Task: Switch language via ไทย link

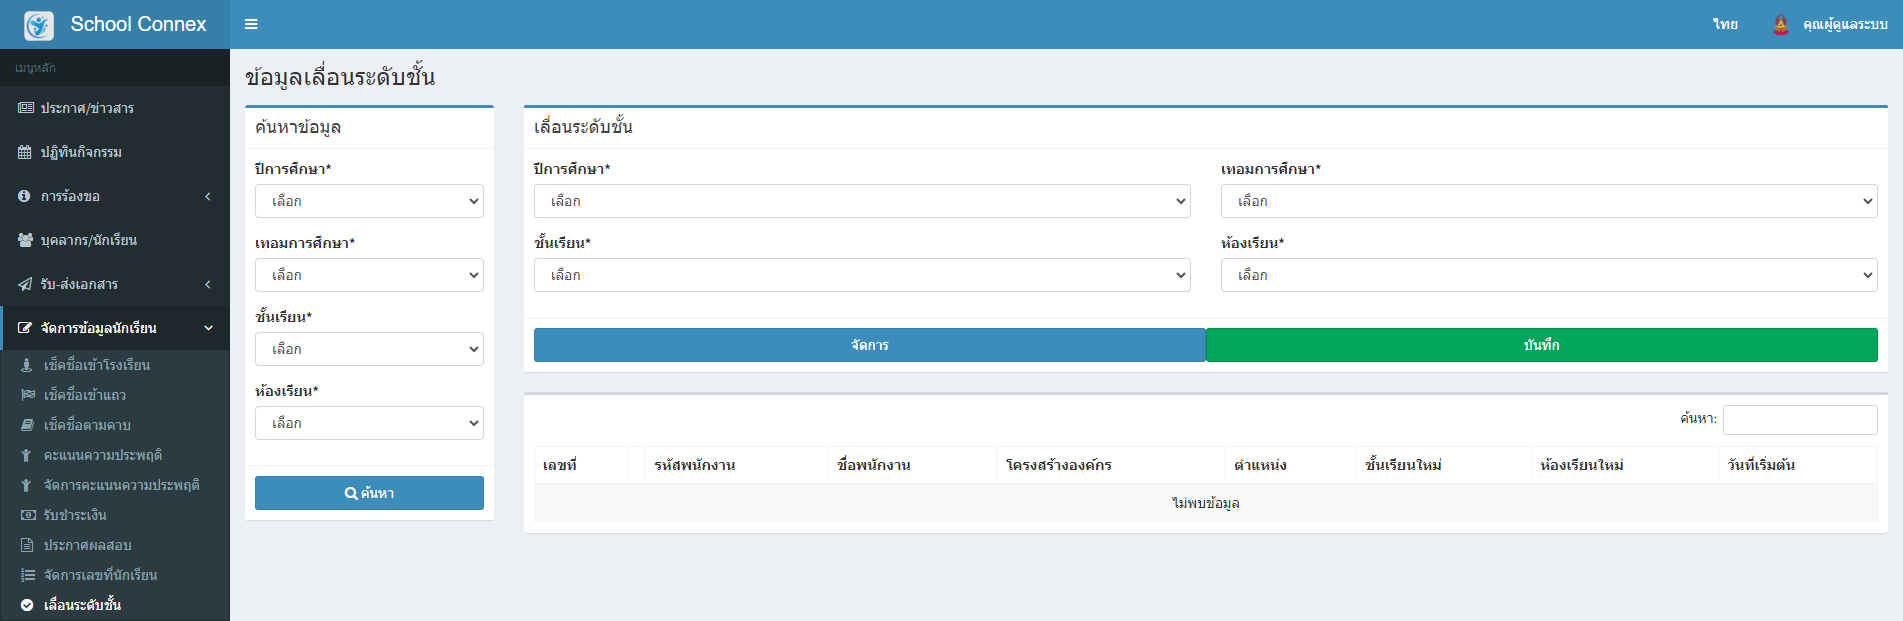Action: coord(1725,24)
